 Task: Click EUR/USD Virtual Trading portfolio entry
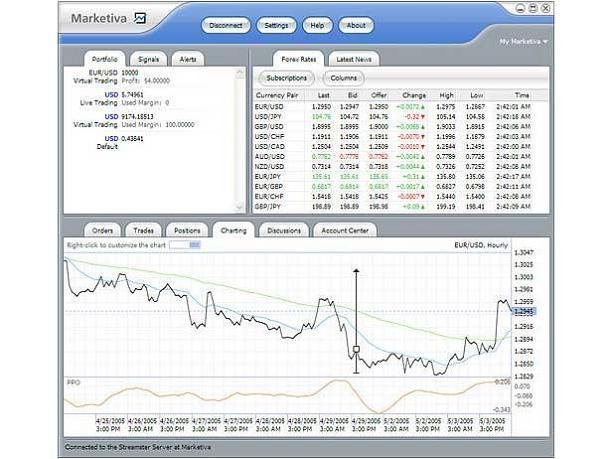pyautogui.click(x=121, y=77)
